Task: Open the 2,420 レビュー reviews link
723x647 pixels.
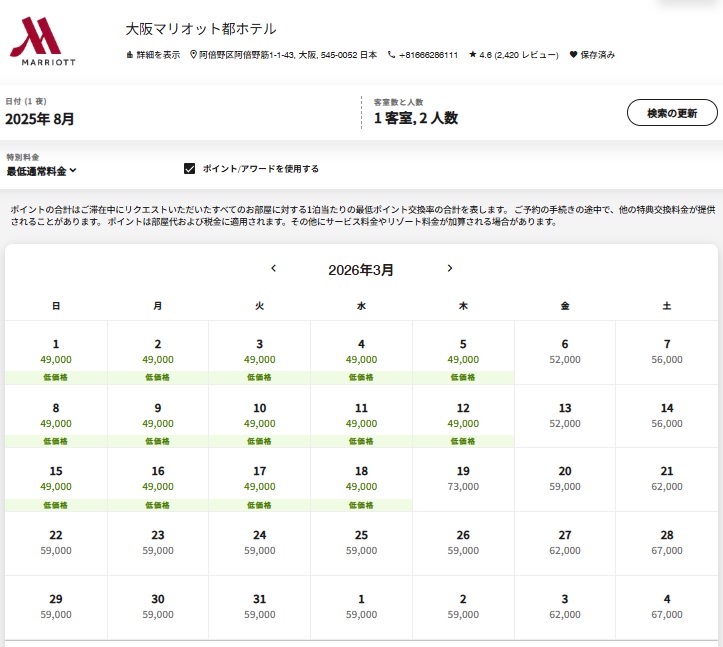Action: pyautogui.click(x=526, y=55)
